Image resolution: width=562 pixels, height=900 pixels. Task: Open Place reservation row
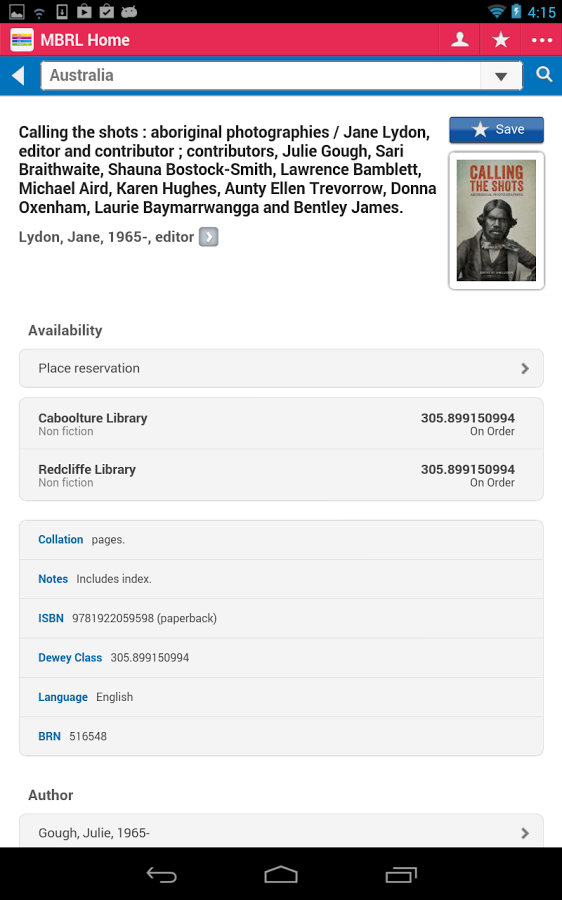pyautogui.click(x=281, y=368)
